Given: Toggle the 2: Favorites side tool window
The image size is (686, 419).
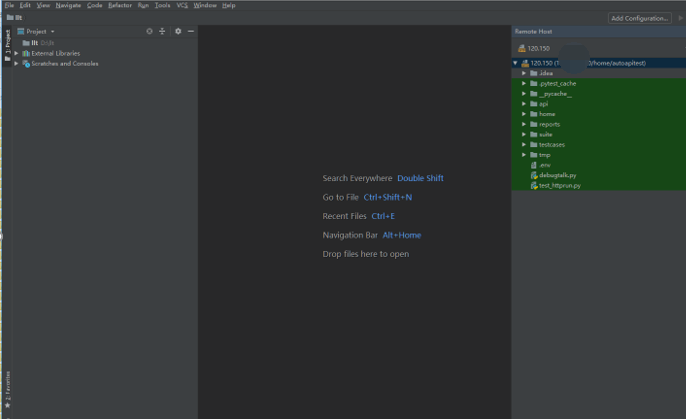Looking at the screenshot, I should [x=7, y=387].
